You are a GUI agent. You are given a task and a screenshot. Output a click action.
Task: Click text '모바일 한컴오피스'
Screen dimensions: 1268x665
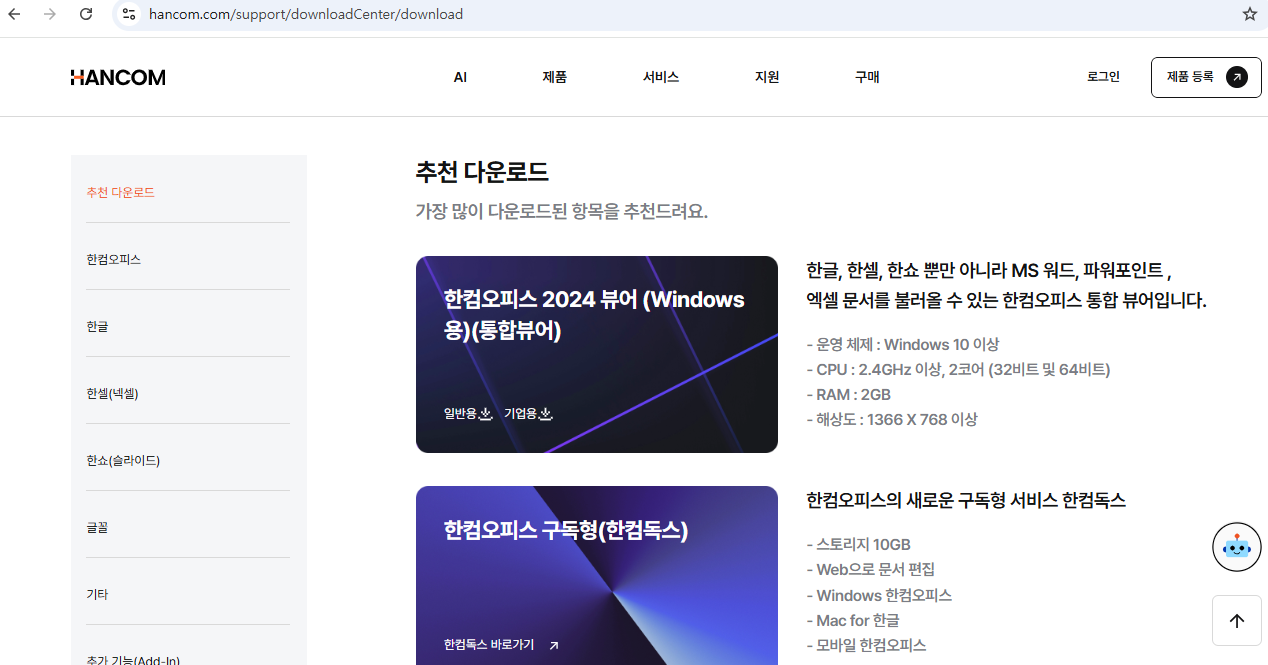867,645
